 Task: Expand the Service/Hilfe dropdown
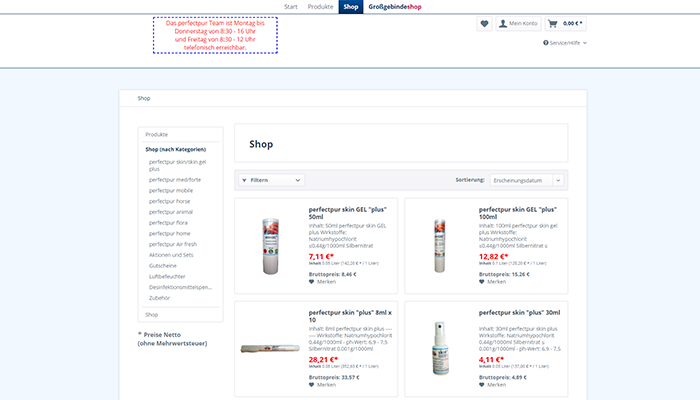click(565, 43)
